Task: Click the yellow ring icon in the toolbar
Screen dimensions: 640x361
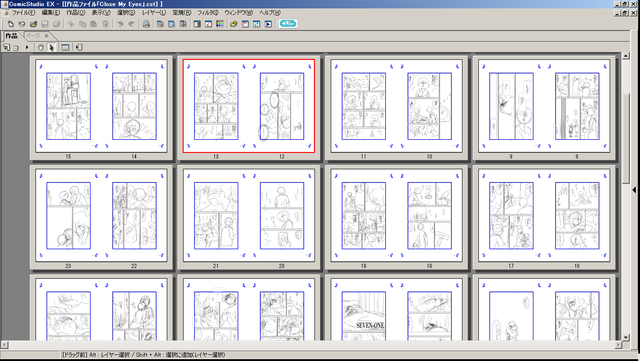Action: click(233, 24)
